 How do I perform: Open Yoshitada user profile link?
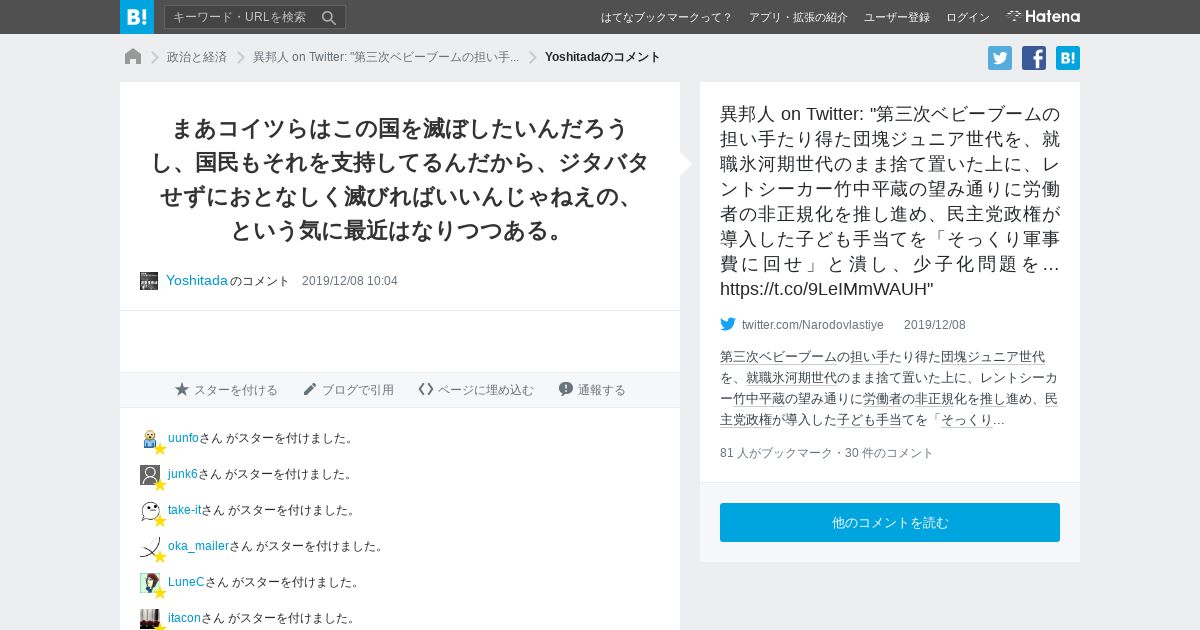197,281
